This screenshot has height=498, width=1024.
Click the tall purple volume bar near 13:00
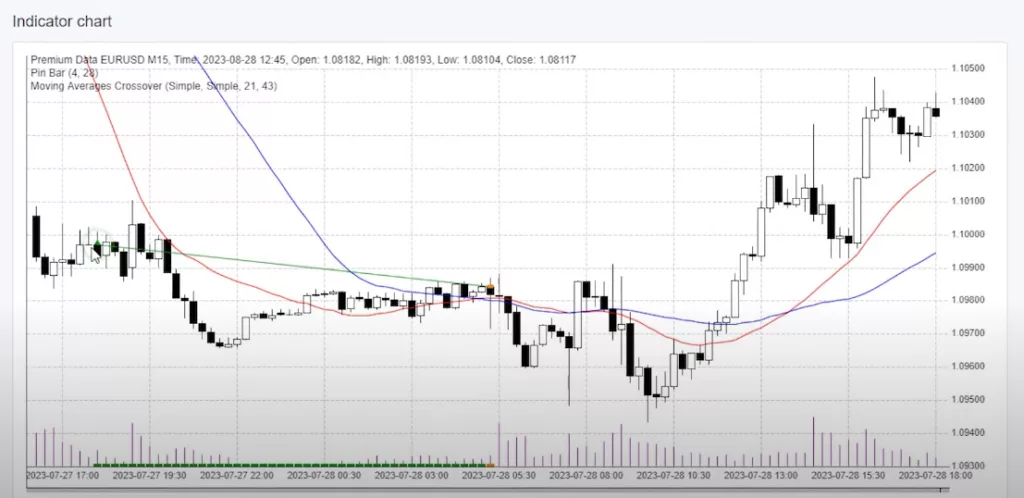click(813, 440)
